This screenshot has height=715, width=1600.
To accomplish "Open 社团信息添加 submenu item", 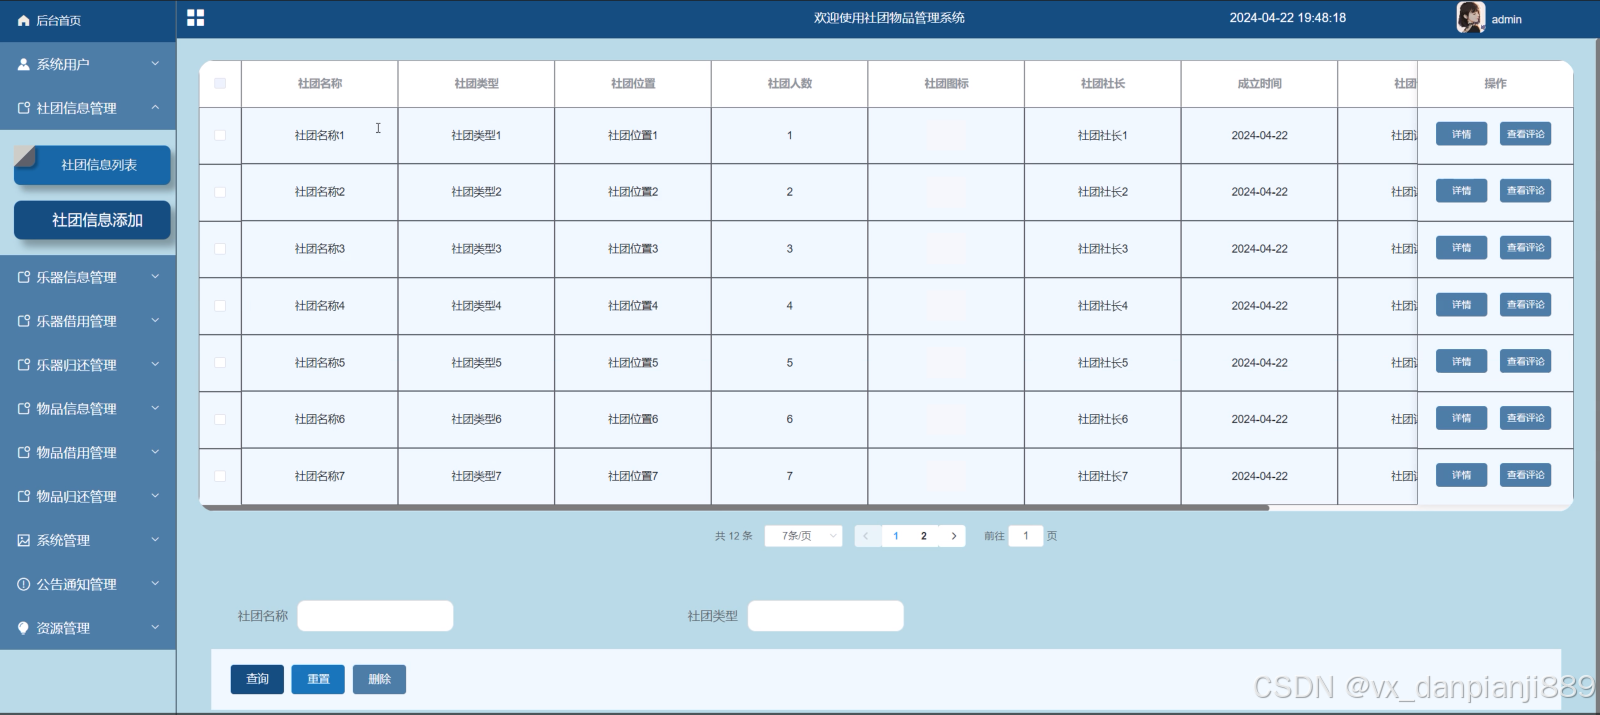I will point(92,220).
